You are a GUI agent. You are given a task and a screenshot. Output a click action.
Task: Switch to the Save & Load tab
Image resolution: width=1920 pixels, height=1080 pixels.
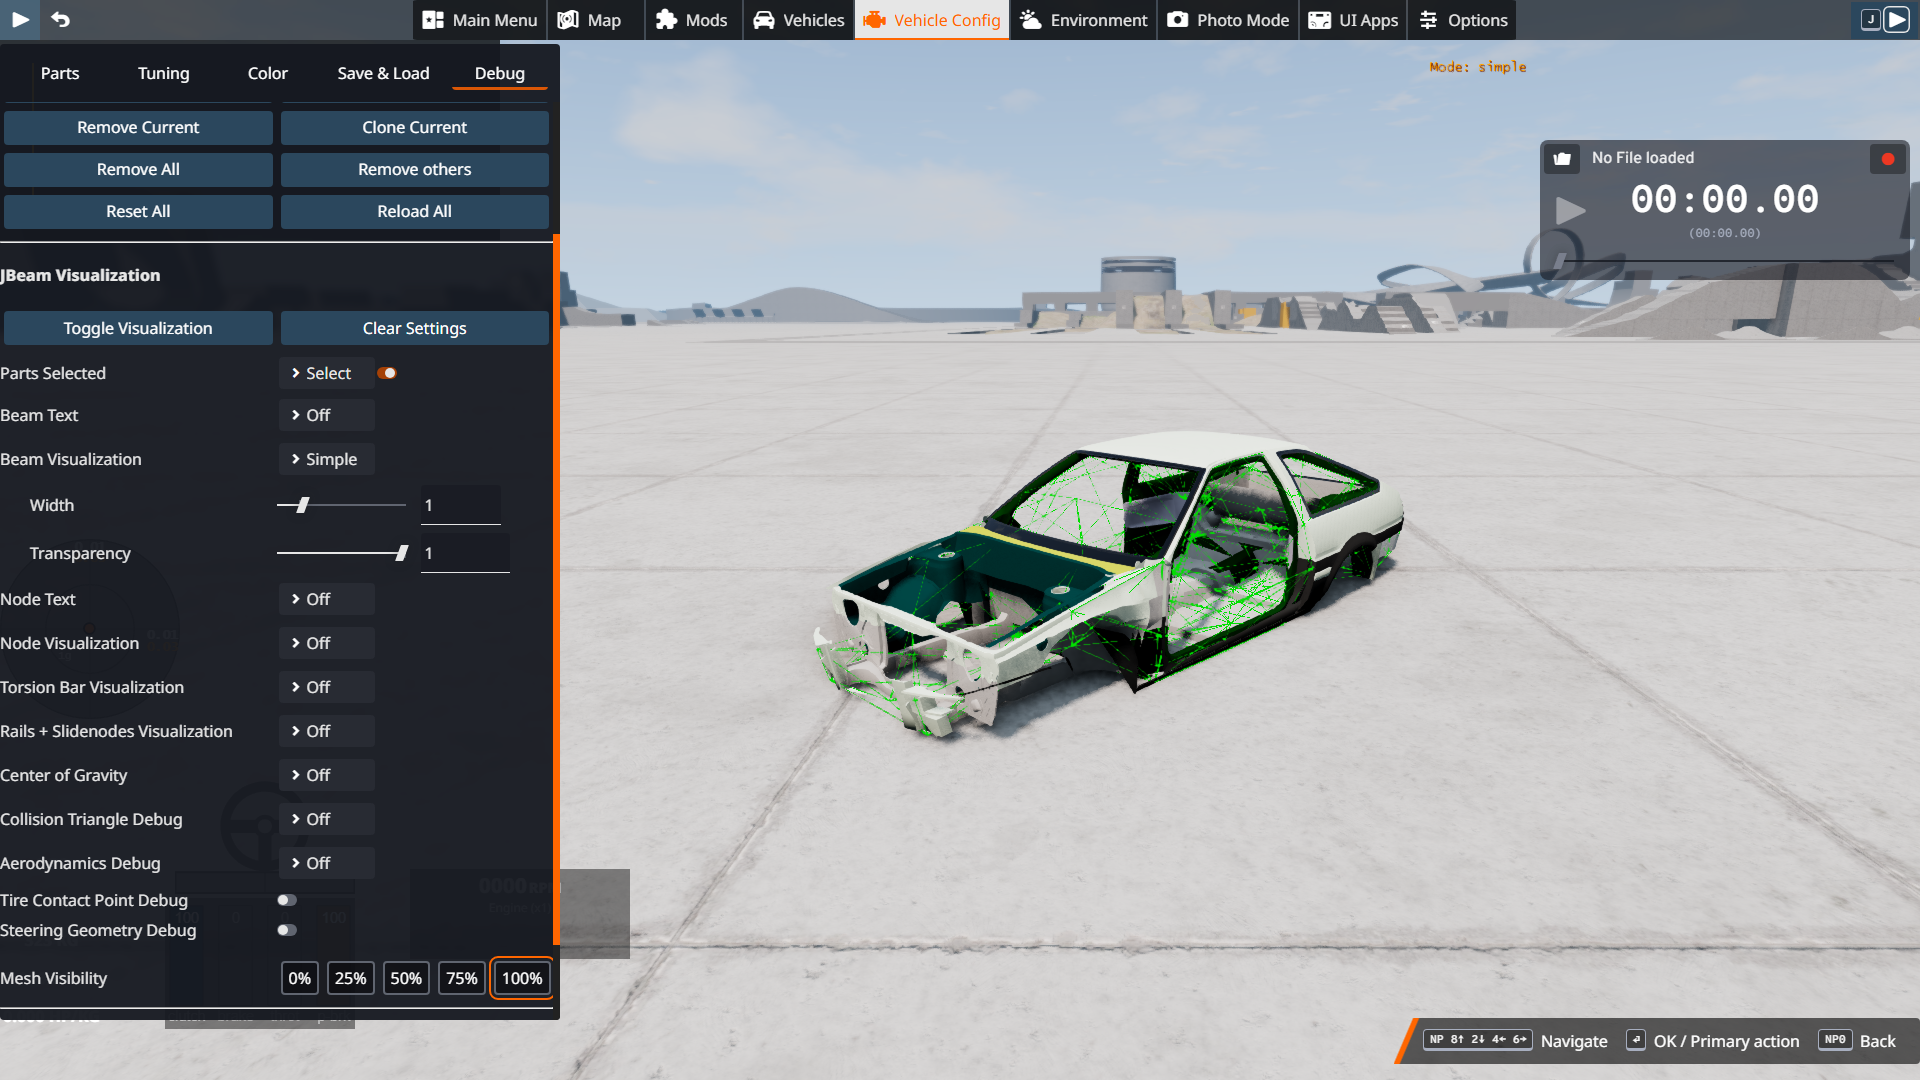tap(383, 73)
